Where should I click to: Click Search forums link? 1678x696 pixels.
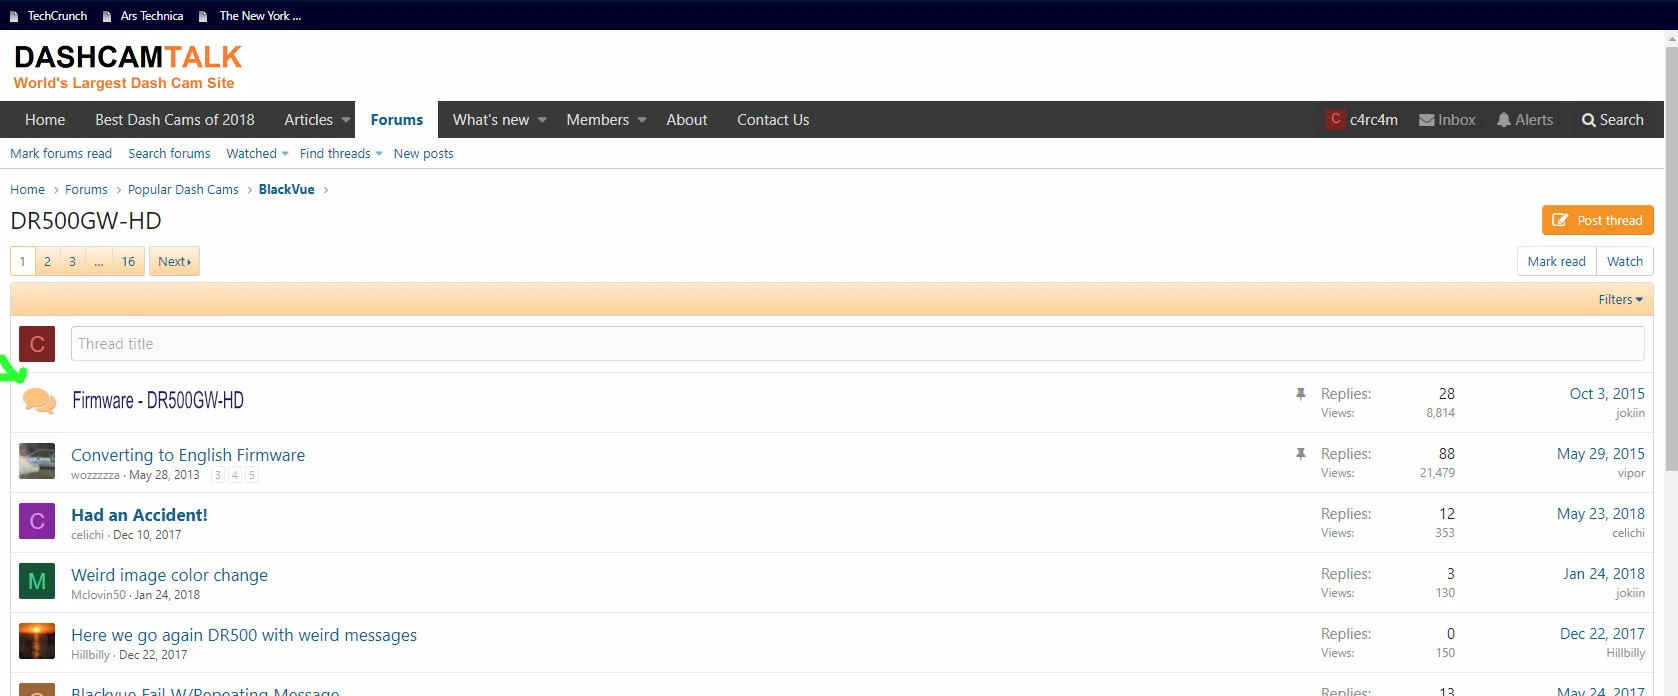(x=169, y=154)
